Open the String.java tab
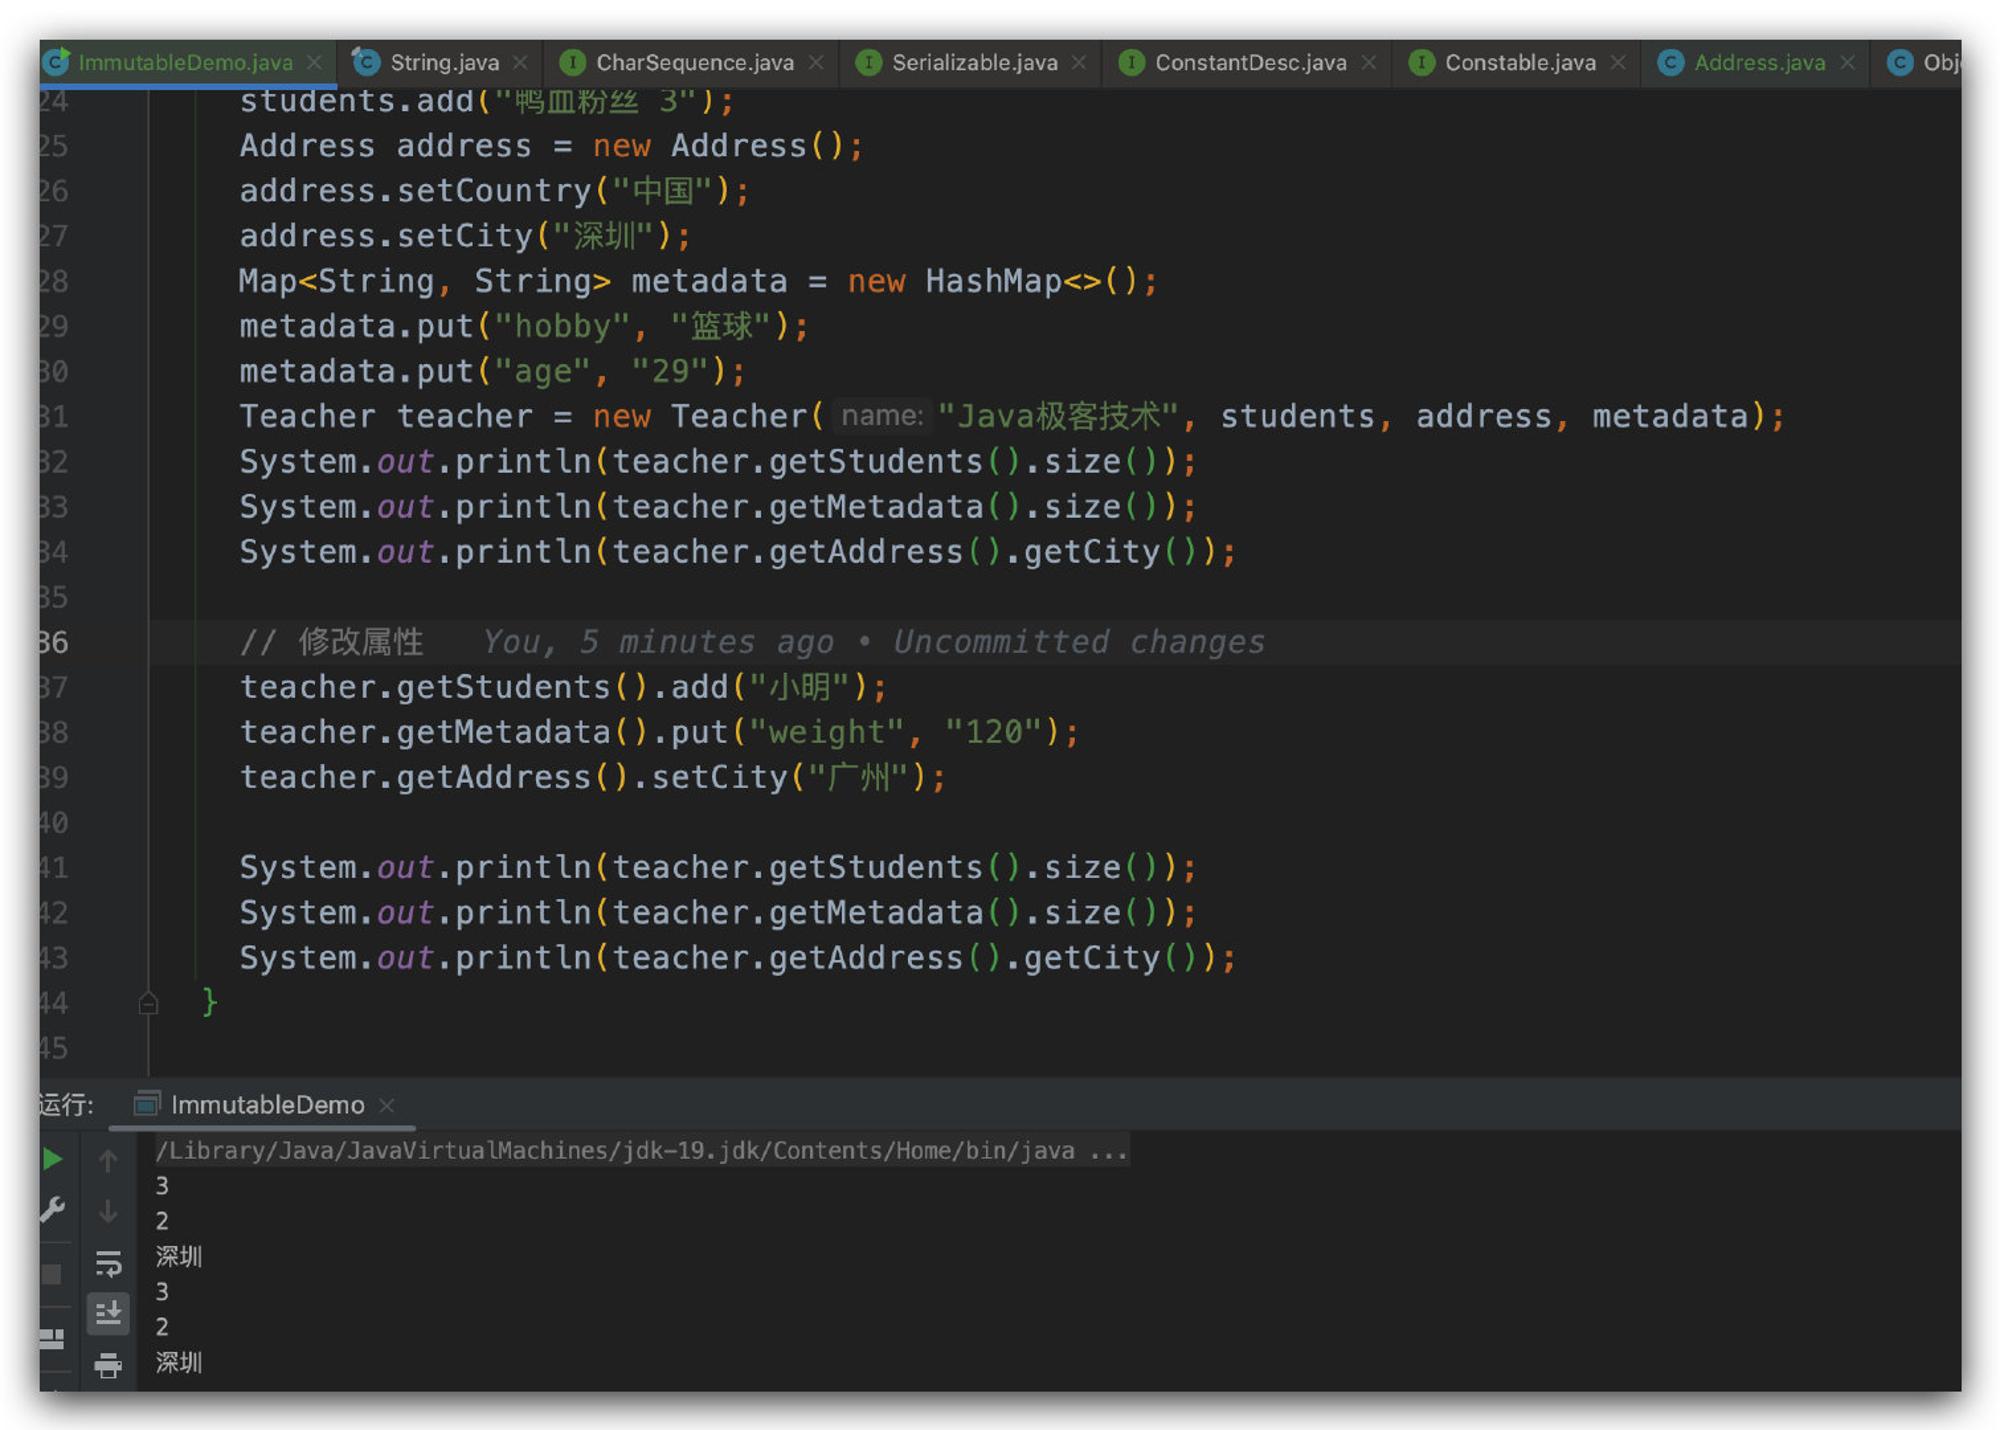 click(x=444, y=62)
